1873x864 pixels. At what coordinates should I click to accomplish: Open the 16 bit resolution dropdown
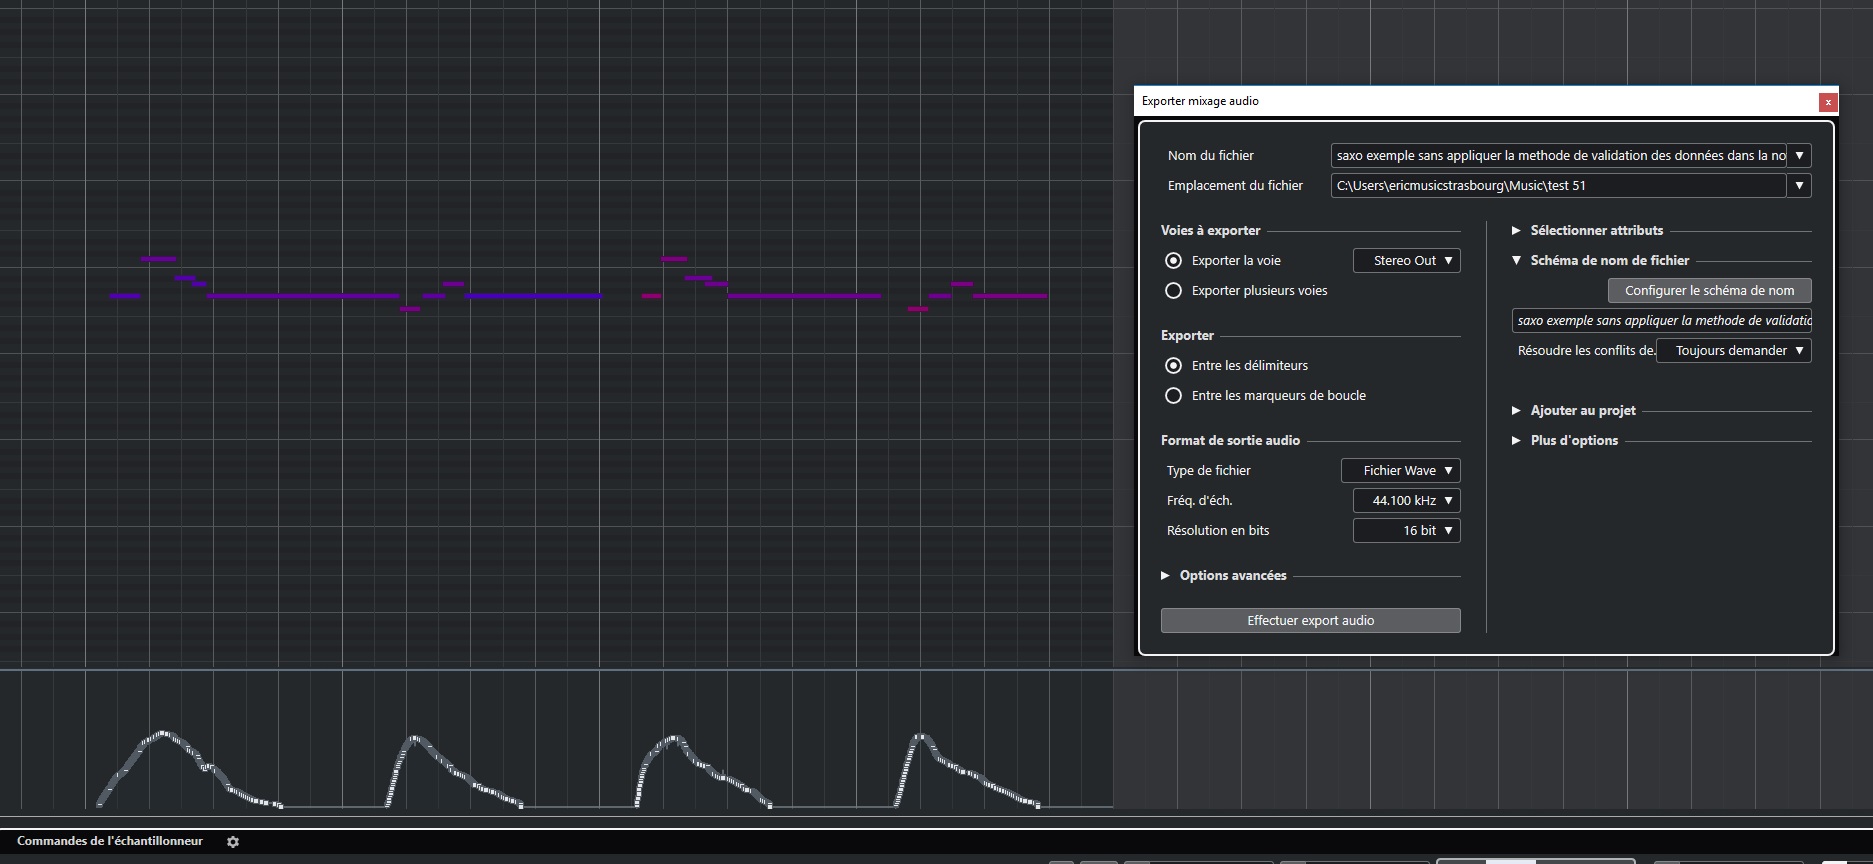pos(1406,531)
